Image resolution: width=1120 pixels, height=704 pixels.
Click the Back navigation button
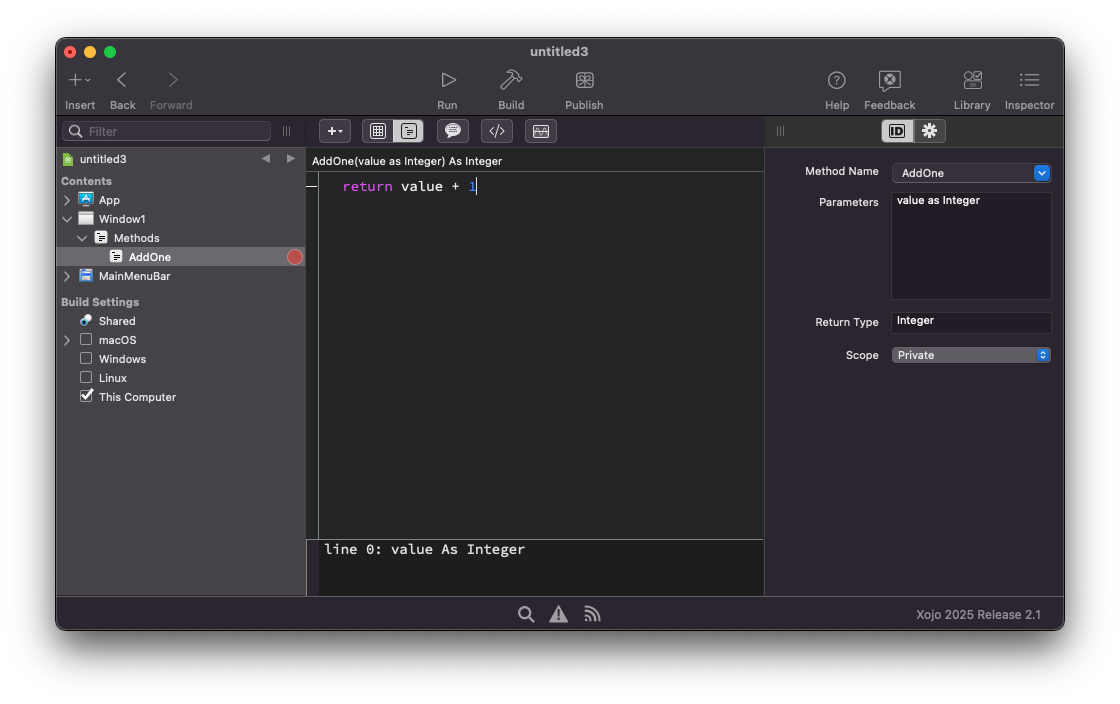point(122,80)
